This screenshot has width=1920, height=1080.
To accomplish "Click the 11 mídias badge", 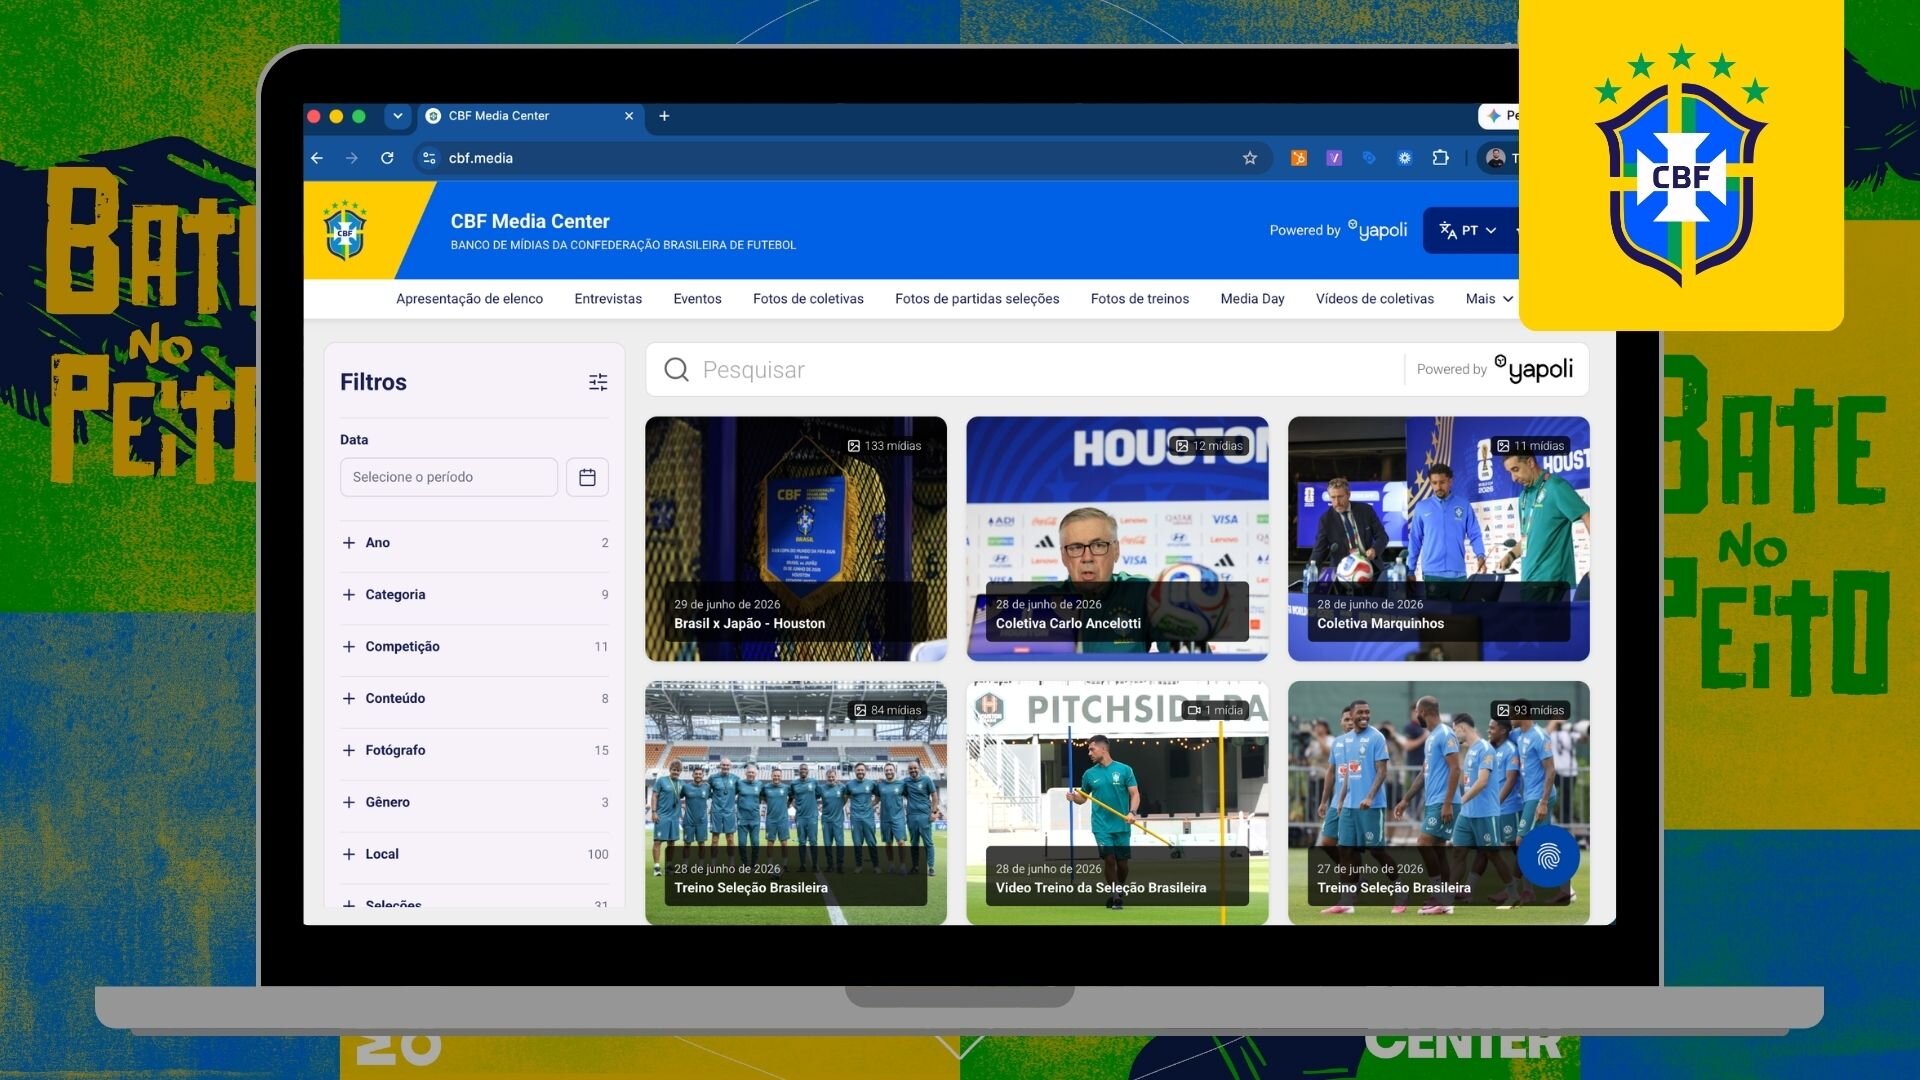I will coord(1531,446).
